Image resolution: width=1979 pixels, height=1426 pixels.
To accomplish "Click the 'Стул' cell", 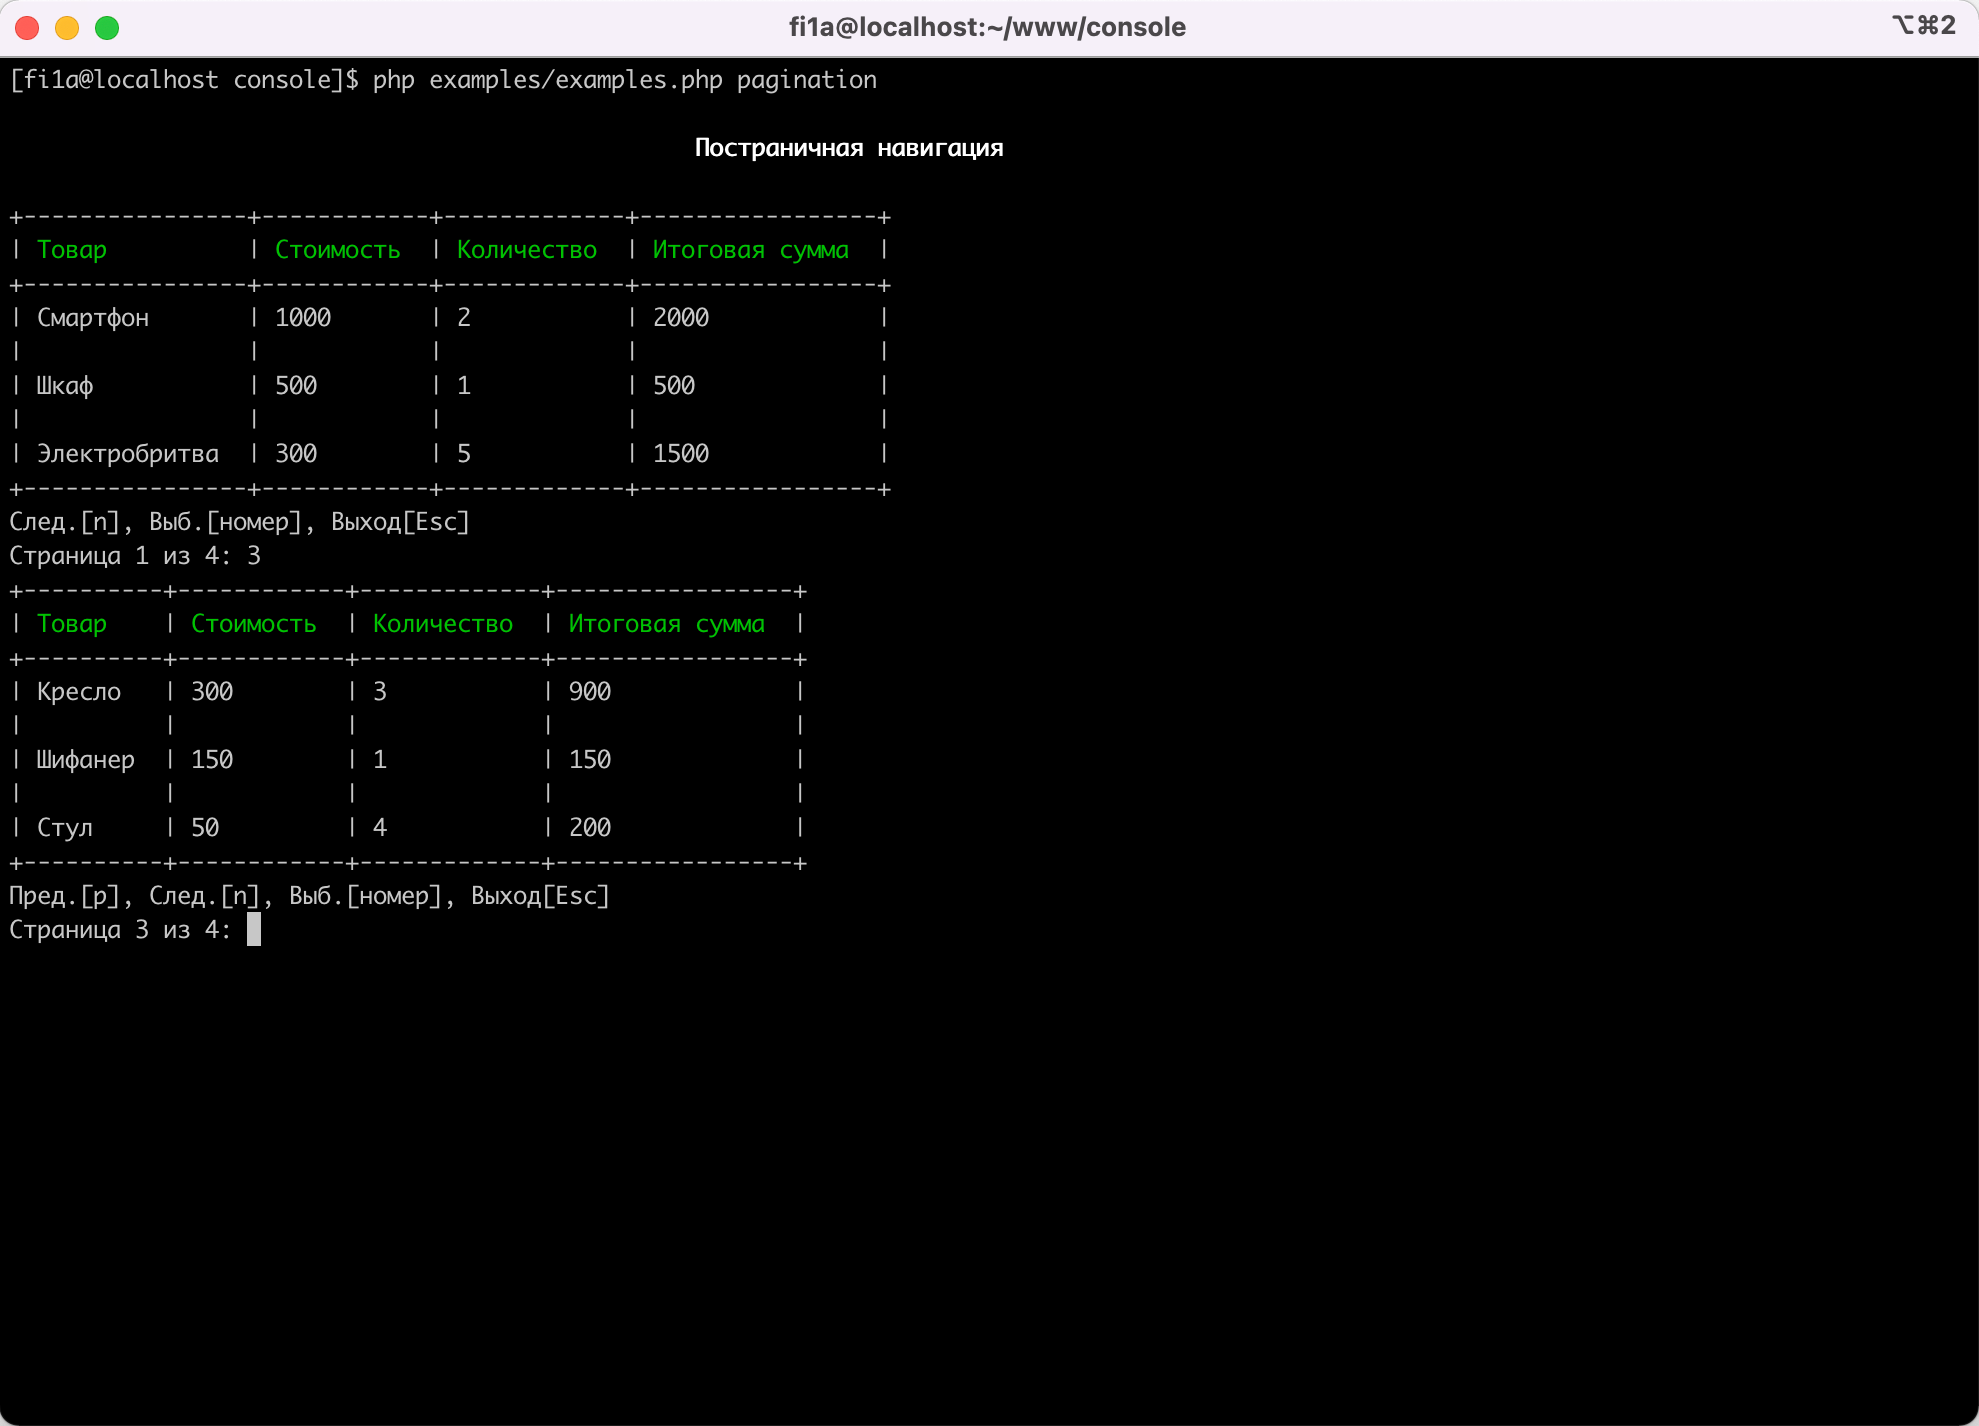I will (x=65, y=828).
